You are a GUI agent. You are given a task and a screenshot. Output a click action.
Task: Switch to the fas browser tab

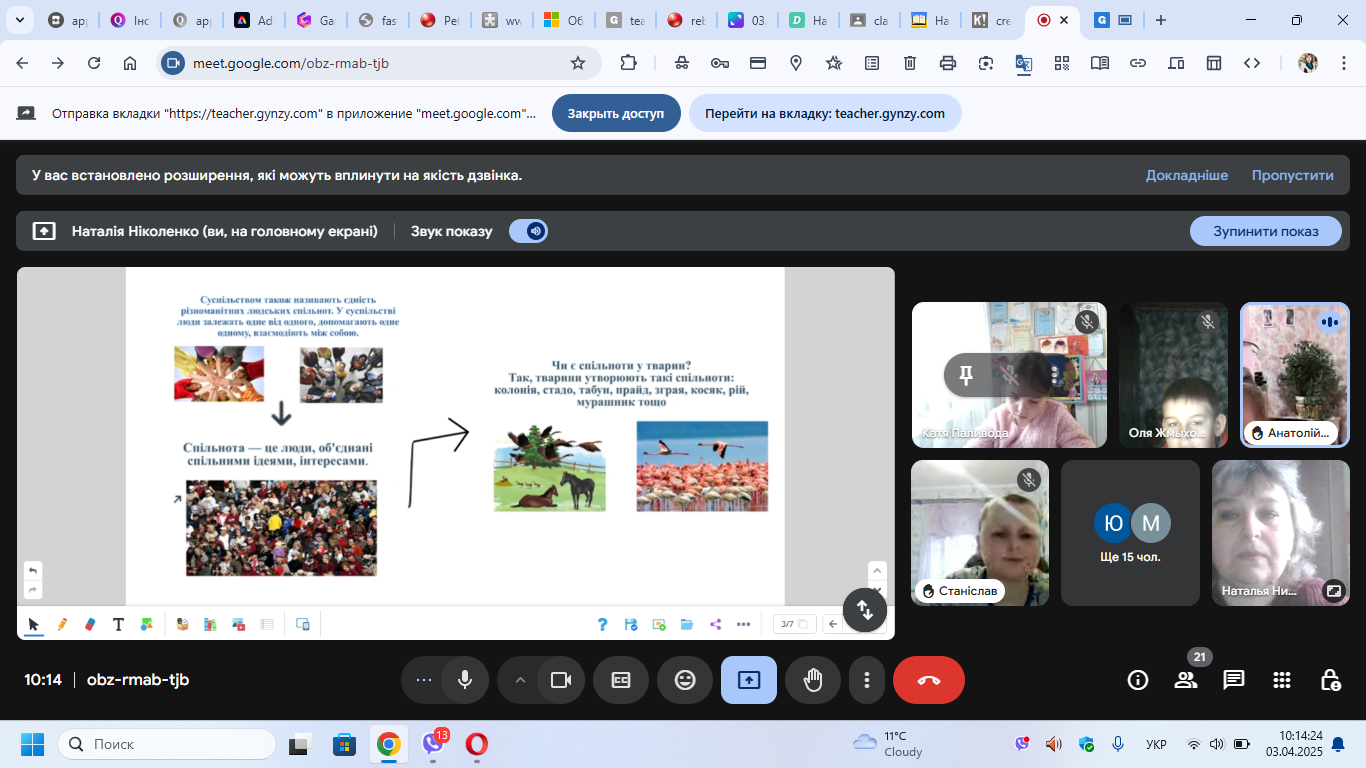tap(377, 20)
